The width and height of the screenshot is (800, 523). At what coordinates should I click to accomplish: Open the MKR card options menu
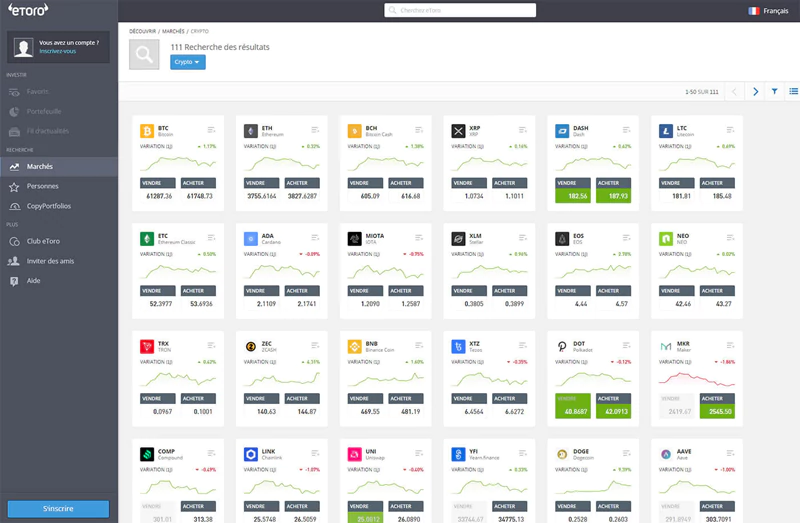pos(730,345)
